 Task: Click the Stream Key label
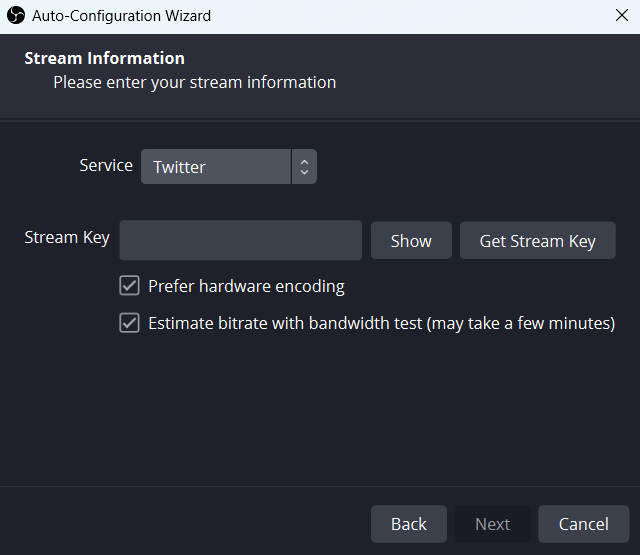67,238
